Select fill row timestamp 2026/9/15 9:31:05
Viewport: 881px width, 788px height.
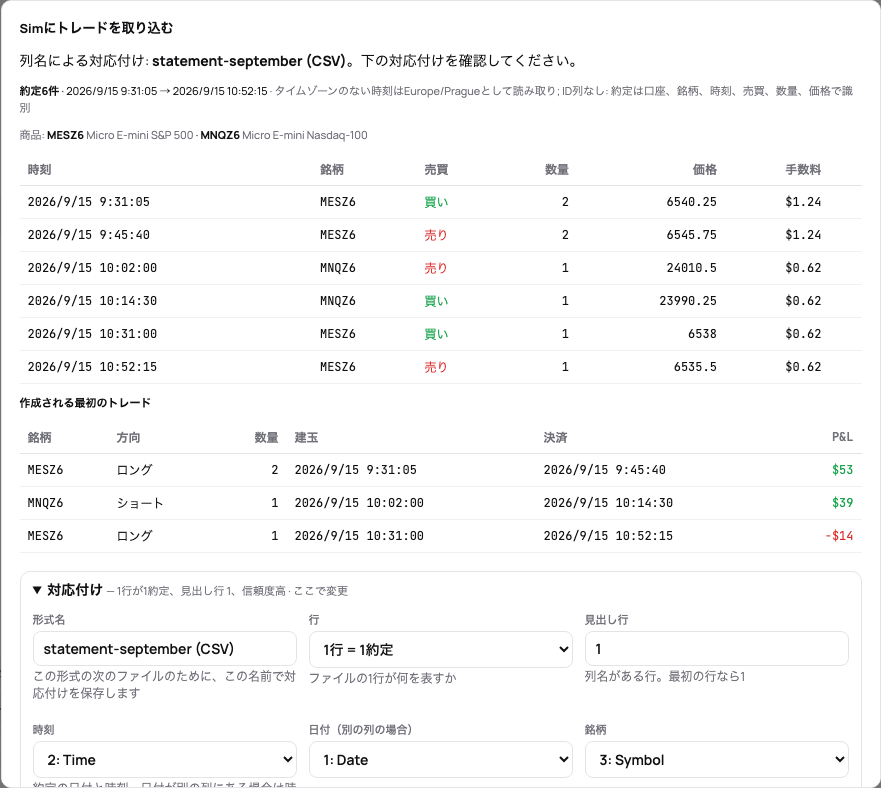(x=89, y=202)
